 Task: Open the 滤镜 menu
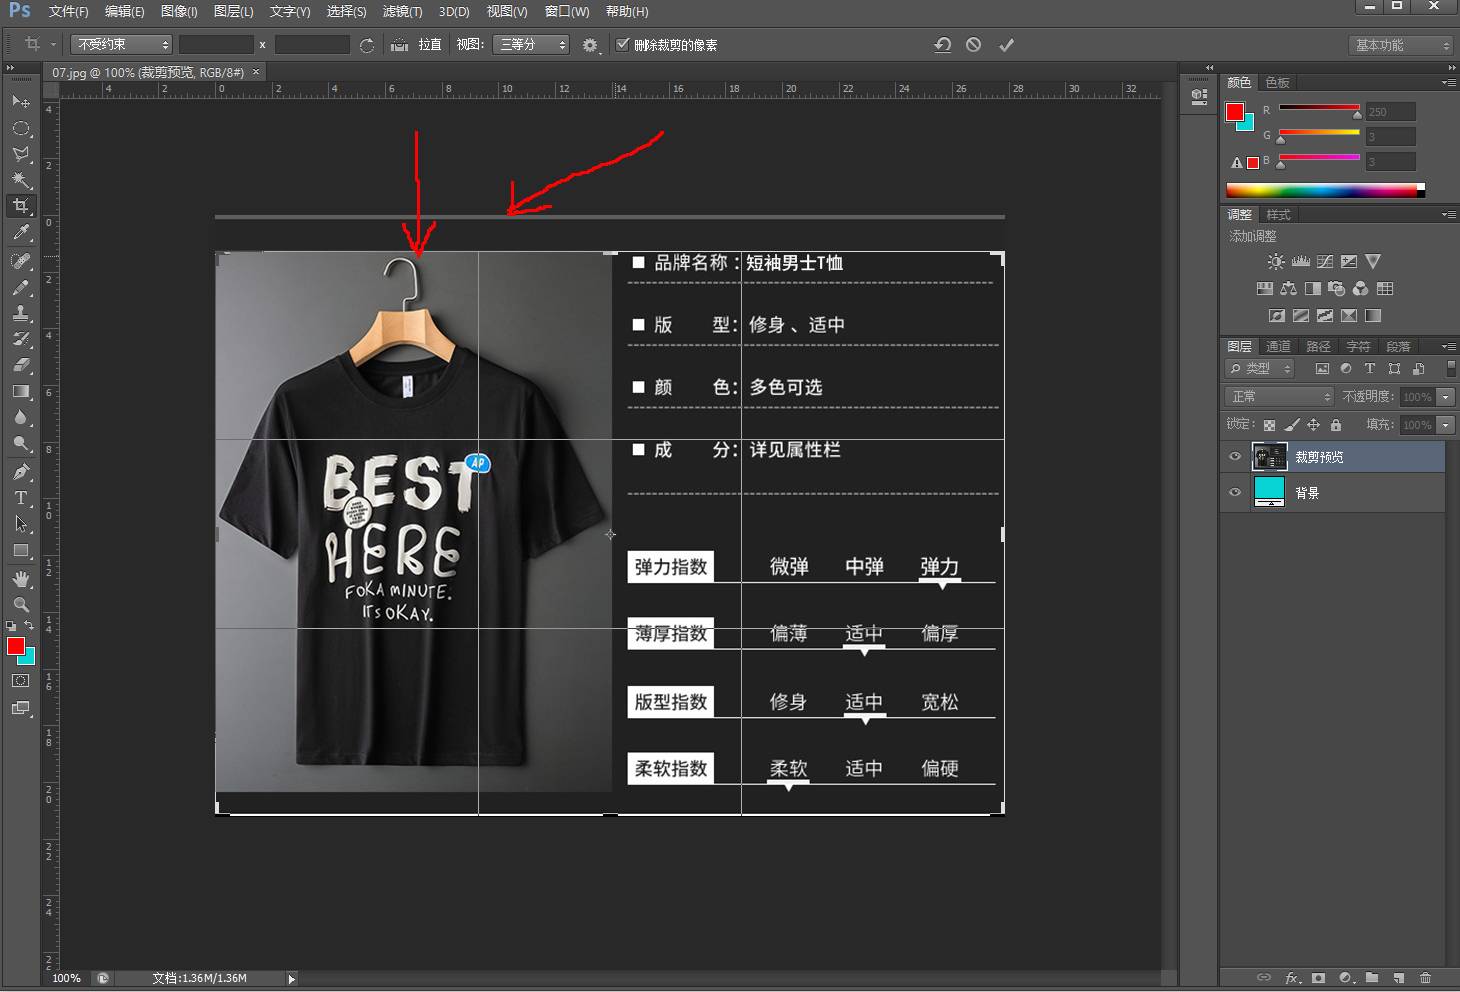(402, 12)
